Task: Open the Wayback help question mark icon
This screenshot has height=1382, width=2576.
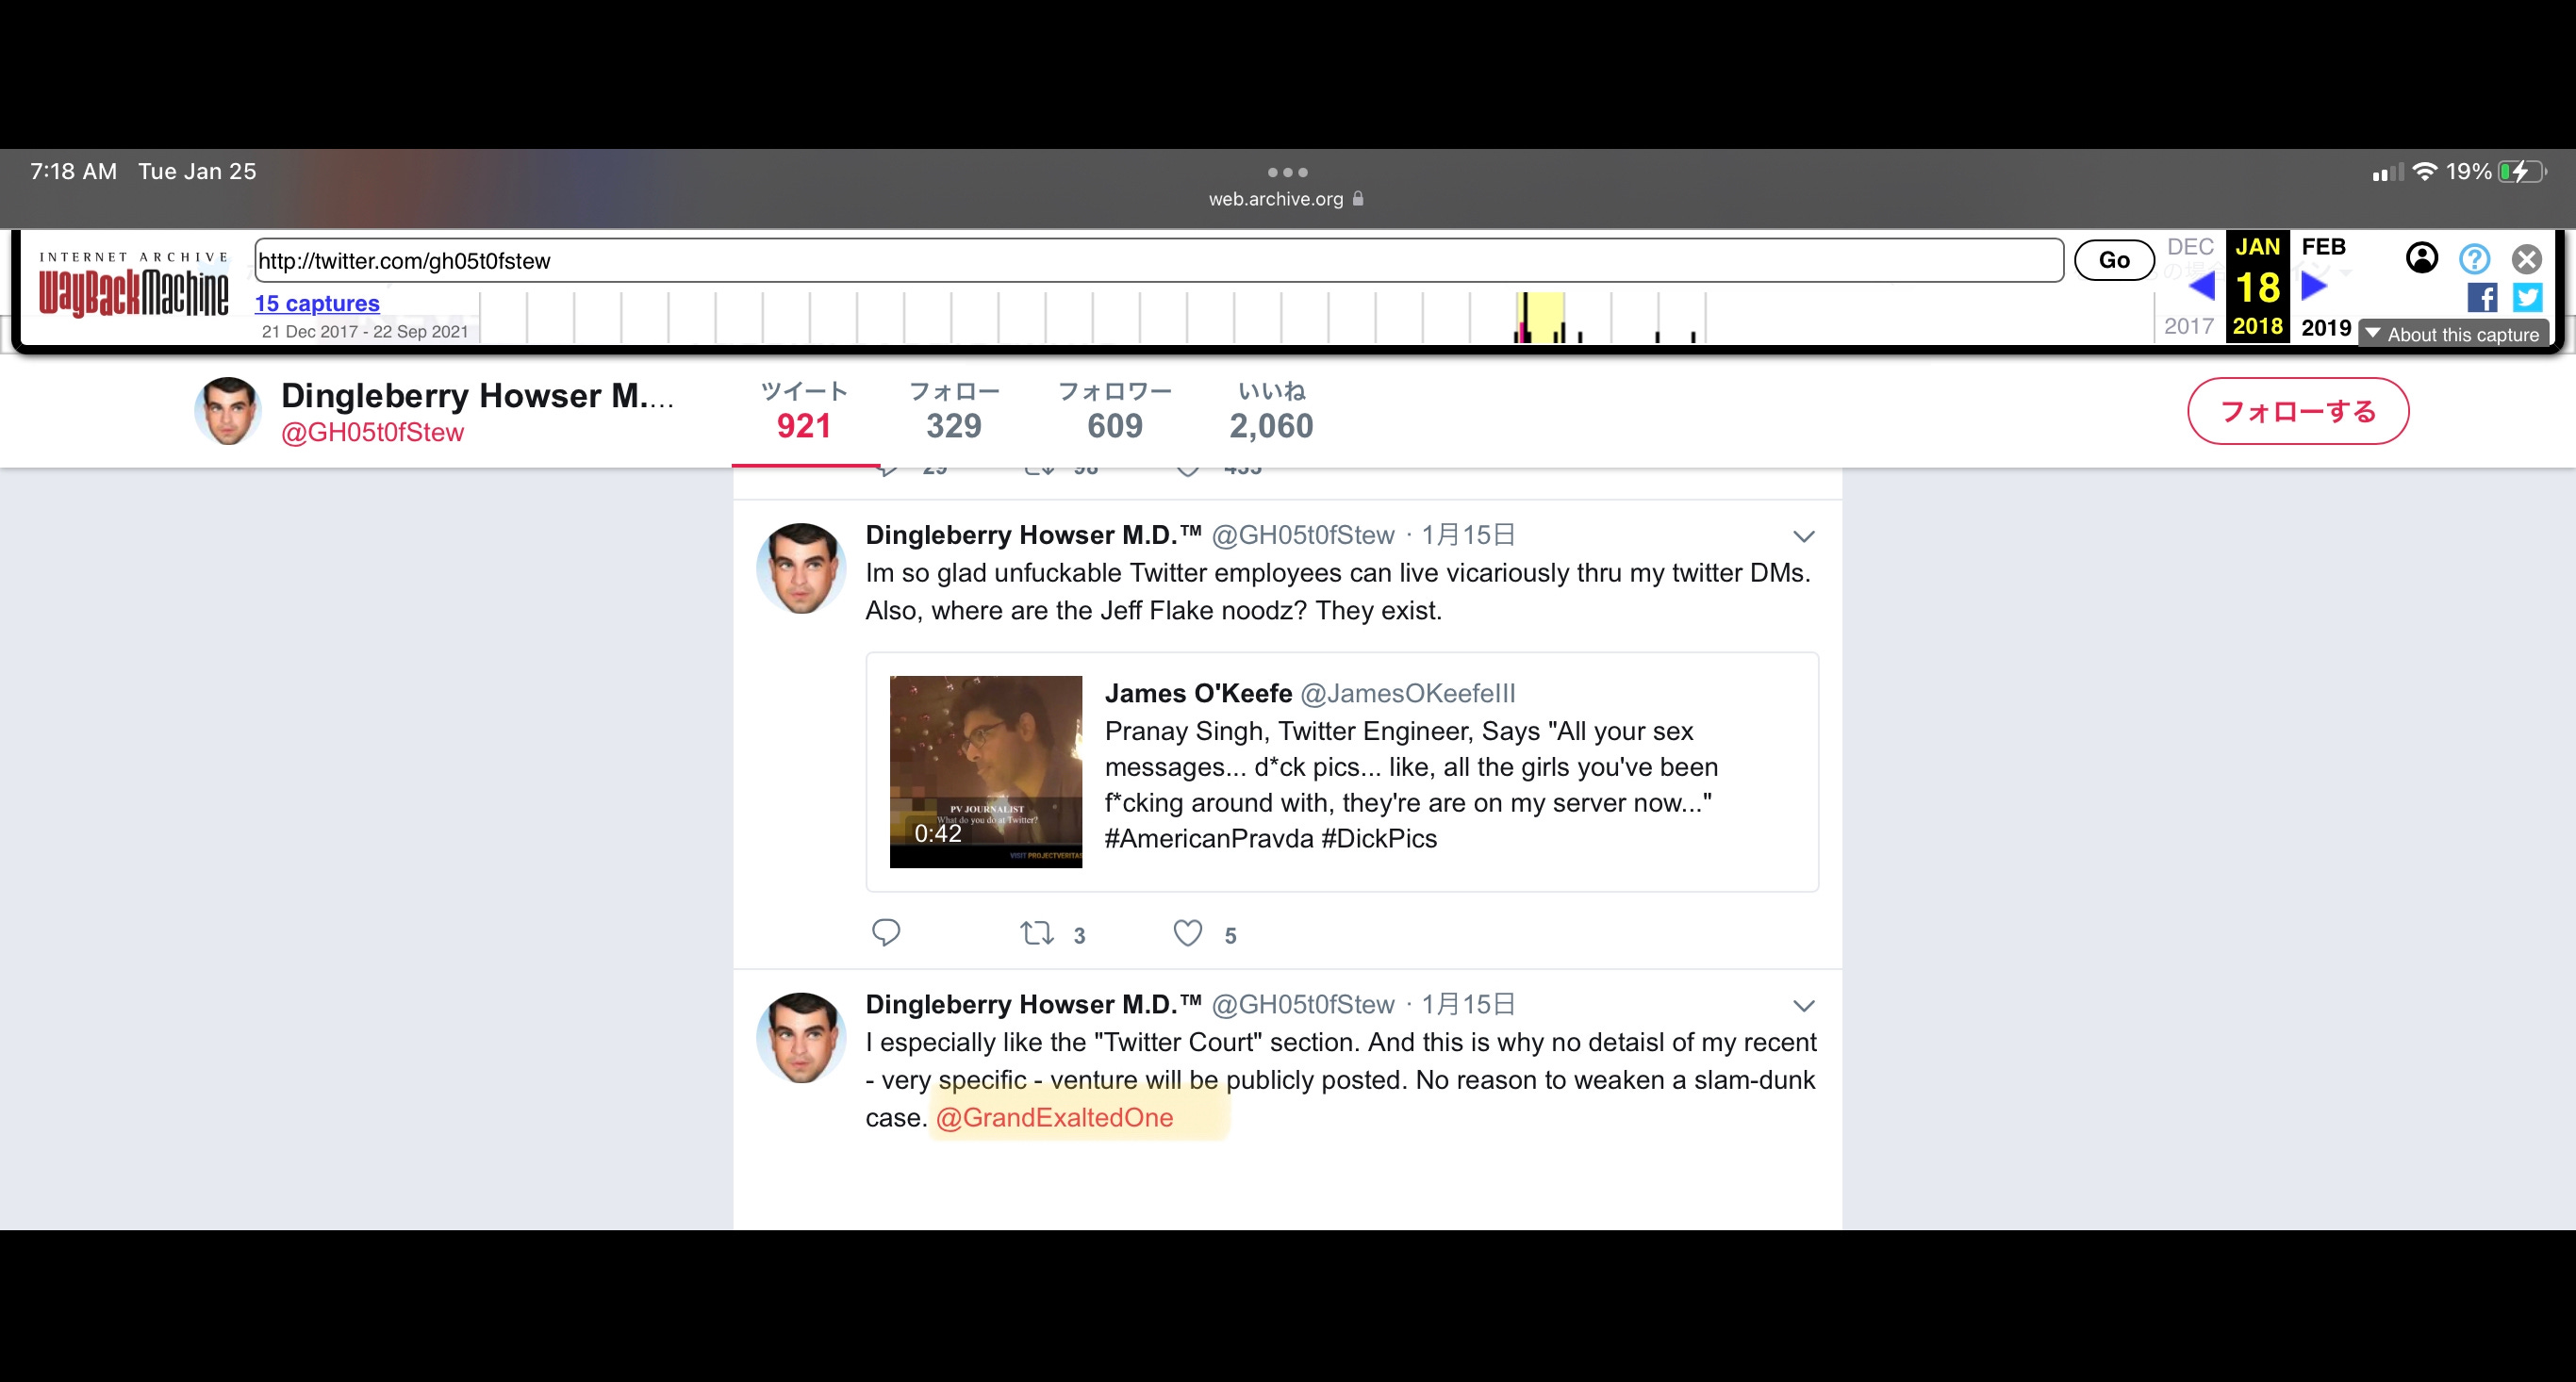Action: (x=2474, y=259)
